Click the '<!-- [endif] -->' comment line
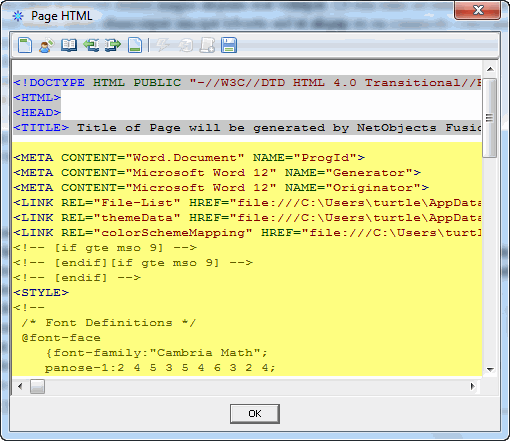The width and height of the screenshot is (510, 441). (x=77, y=278)
